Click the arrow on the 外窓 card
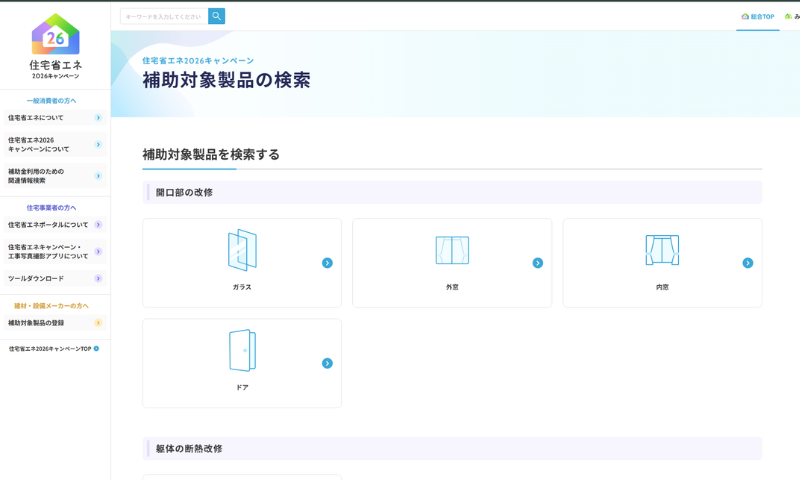Image resolution: width=800 pixels, height=480 pixels. (537, 263)
